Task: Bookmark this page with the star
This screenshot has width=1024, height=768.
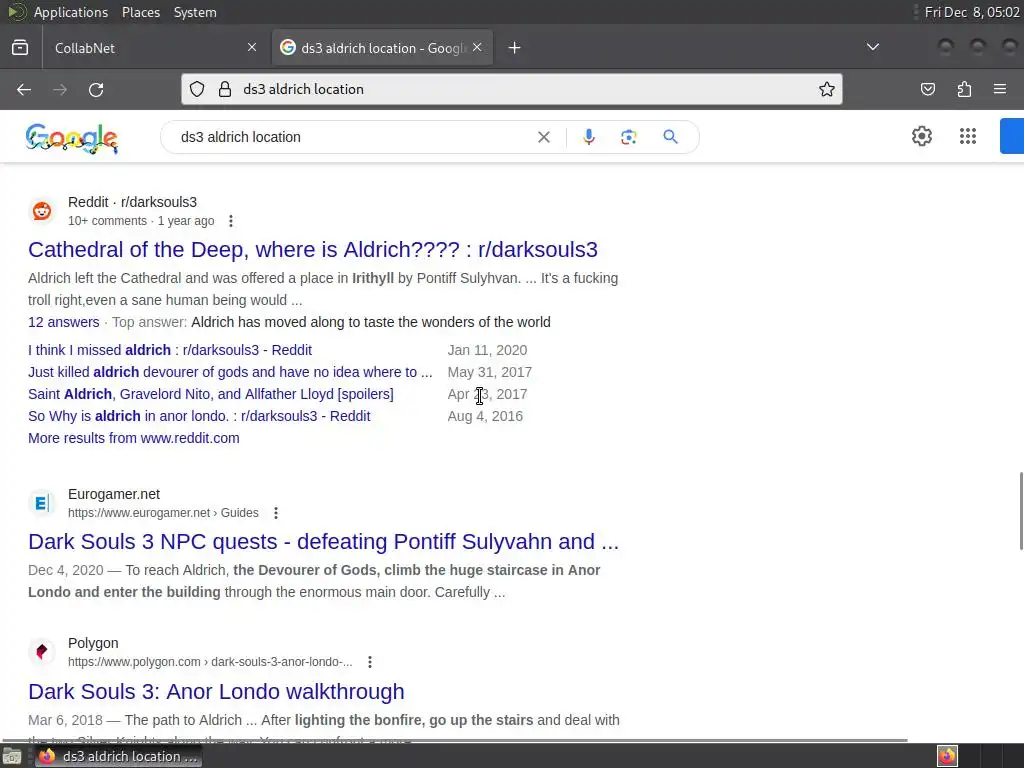Action: tap(827, 89)
